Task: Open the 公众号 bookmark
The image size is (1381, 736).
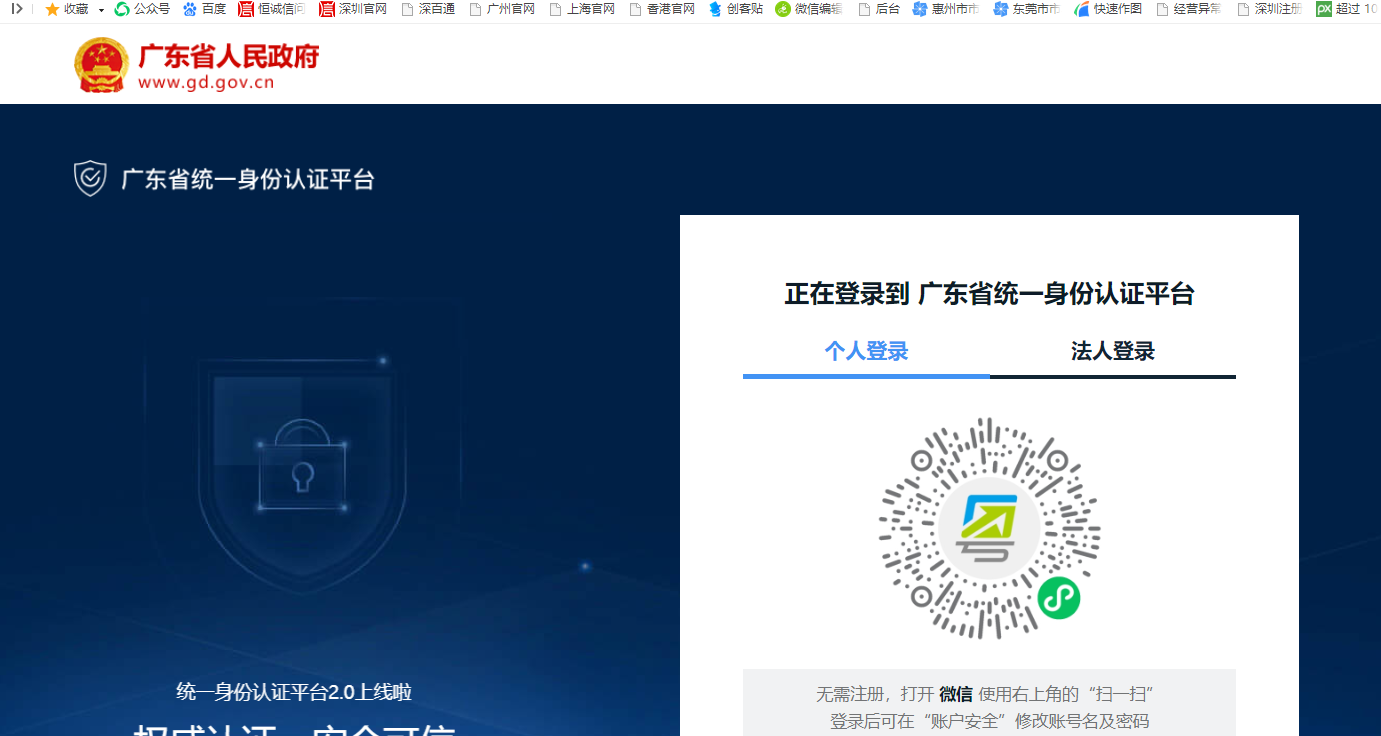Action: tap(142, 9)
